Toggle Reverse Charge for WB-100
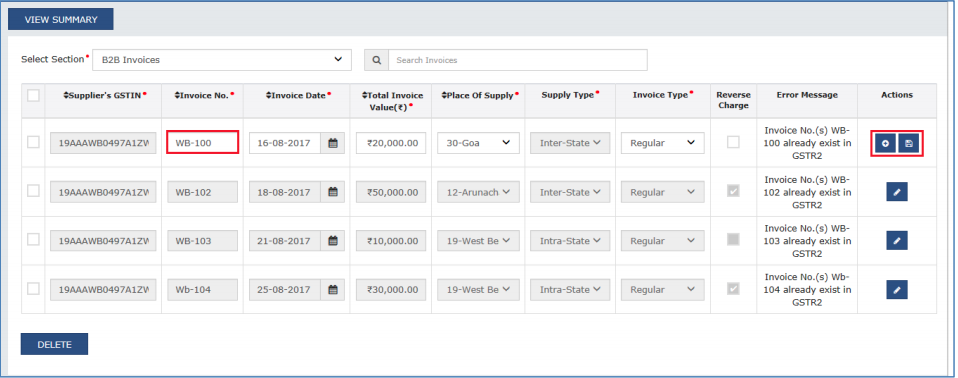 pyautogui.click(x=733, y=142)
